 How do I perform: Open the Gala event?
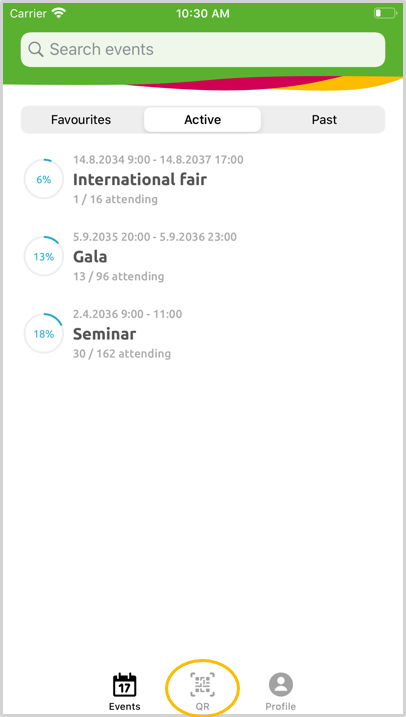tap(203, 257)
